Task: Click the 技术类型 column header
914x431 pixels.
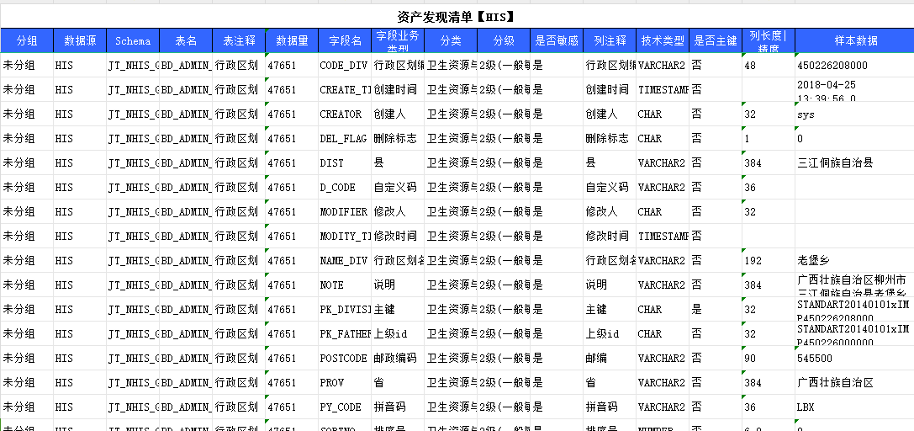Action: pyautogui.click(x=662, y=41)
